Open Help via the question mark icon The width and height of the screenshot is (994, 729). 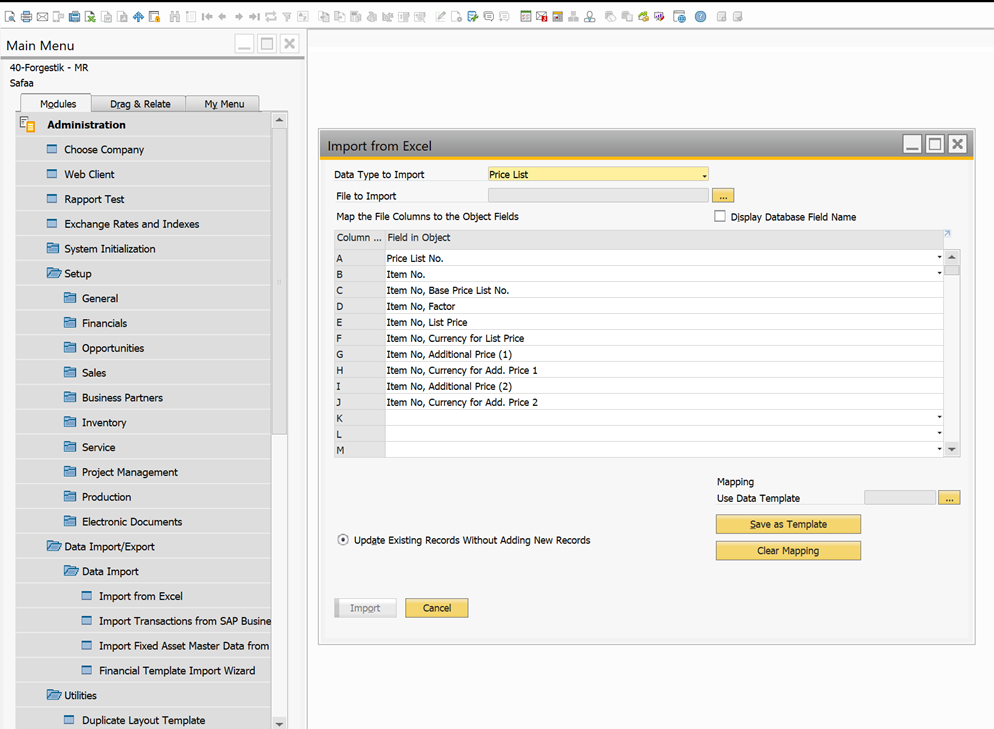coord(701,16)
